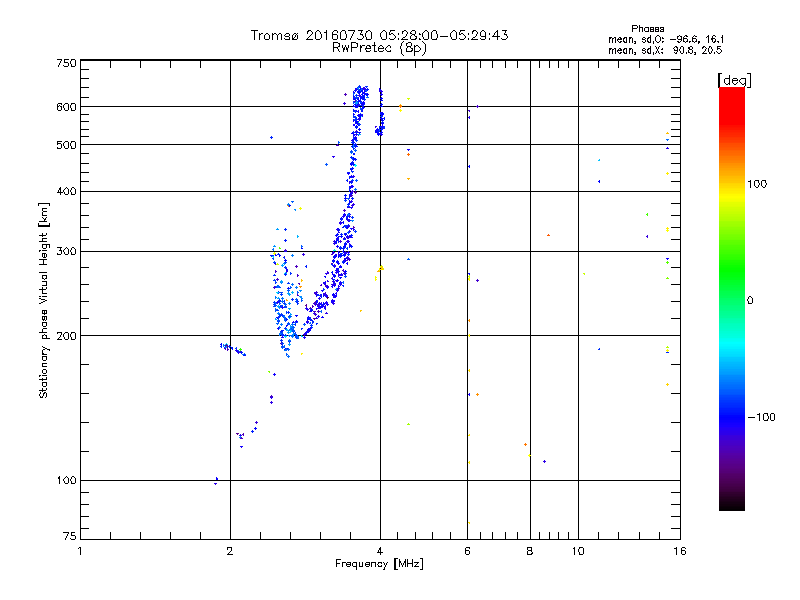Click the x-axis label '8'
The width and height of the screenshot is (800, 600).
(530, 551)
